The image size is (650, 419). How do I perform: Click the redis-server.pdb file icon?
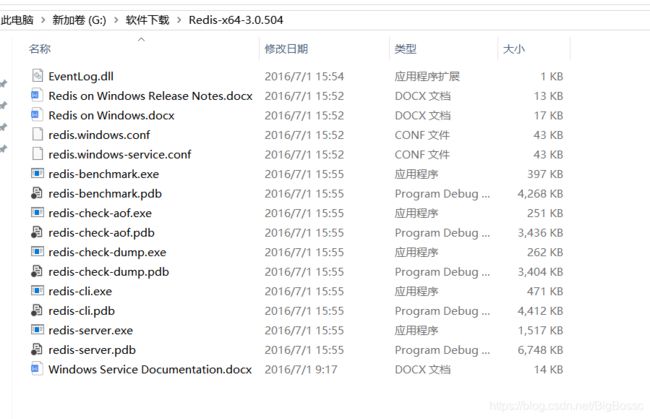[37, 349]
